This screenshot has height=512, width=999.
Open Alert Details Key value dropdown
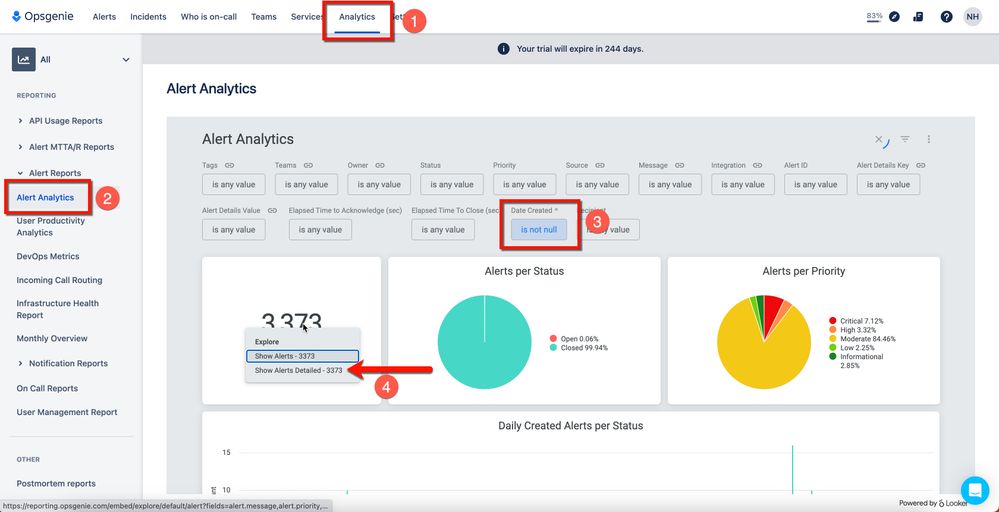coord(888,185)
